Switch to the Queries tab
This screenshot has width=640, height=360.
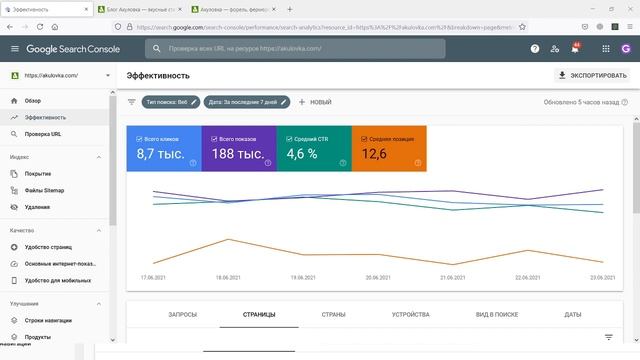point(182,315)
